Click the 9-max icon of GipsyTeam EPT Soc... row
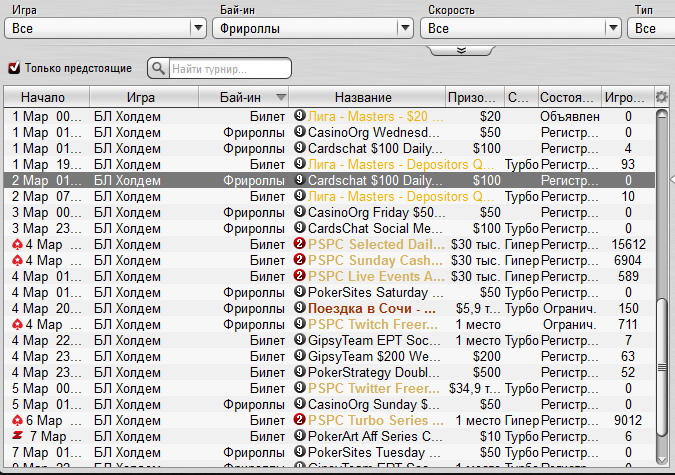 click(x=300, y=339)
